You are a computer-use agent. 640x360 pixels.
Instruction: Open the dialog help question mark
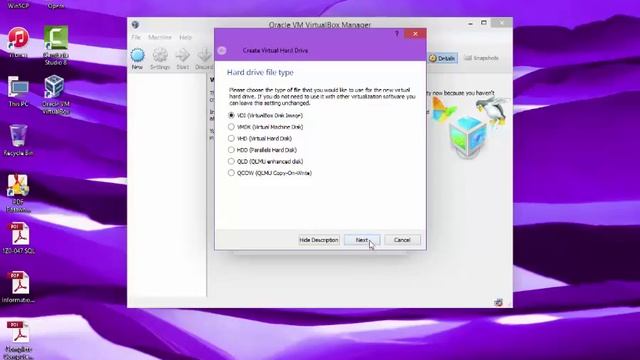396,34
